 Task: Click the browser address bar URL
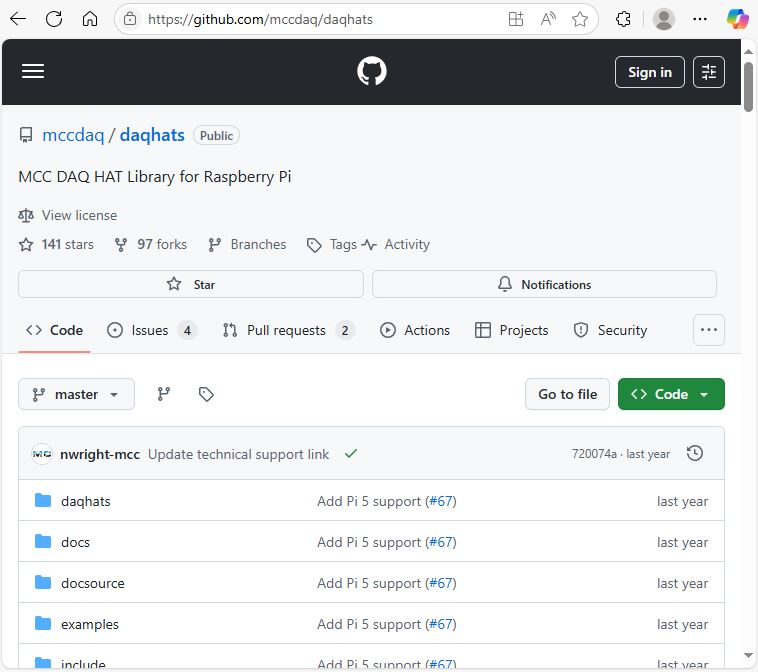300,19
